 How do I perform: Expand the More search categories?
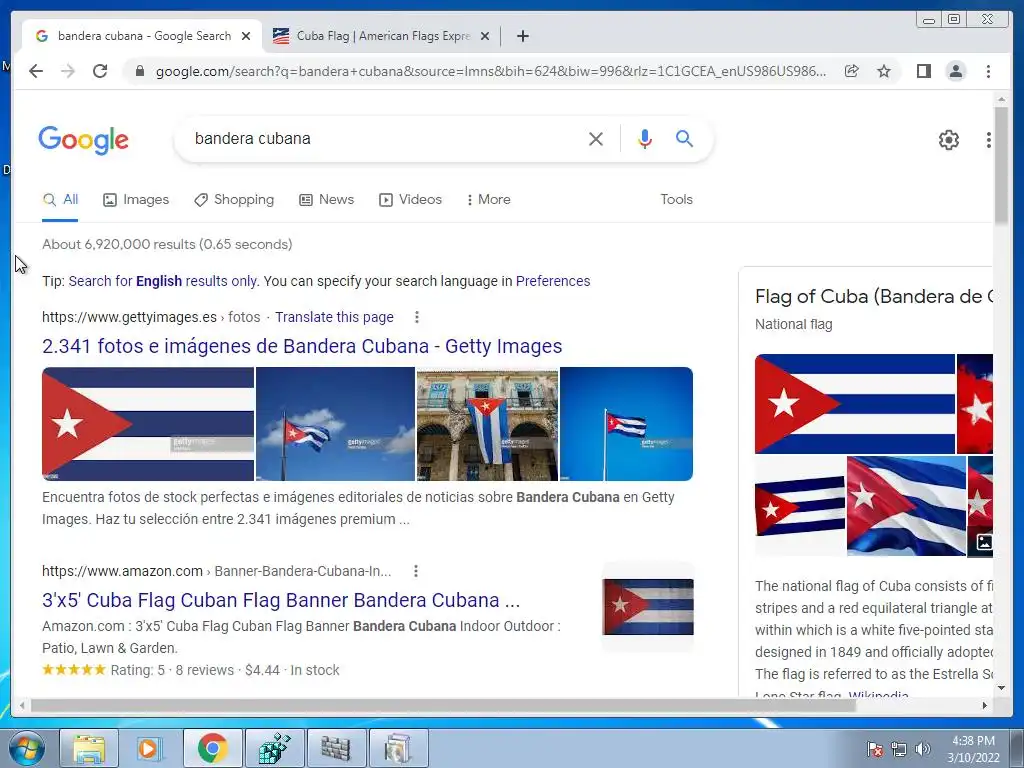coord(488,200)
